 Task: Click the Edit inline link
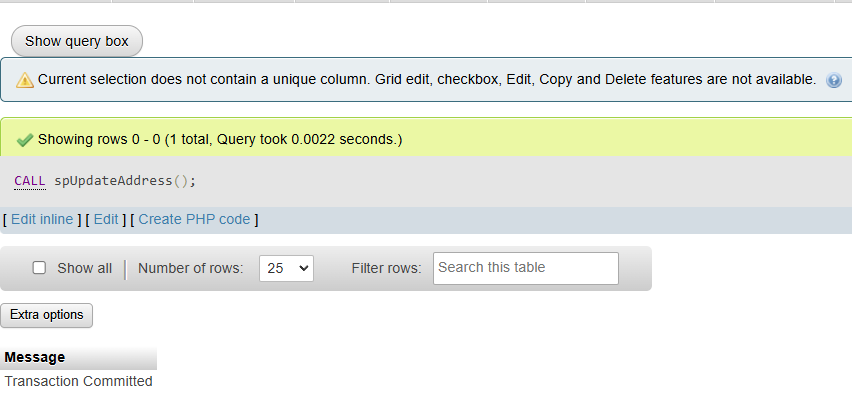click(x=42, y=219)
